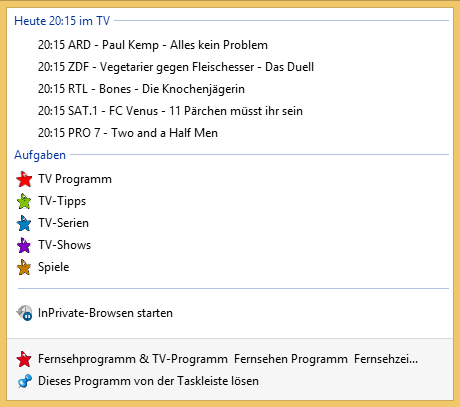Open the TV Programm task
Image resolution: width=460 pixels, height=407 pixels.
click(230, 179)
